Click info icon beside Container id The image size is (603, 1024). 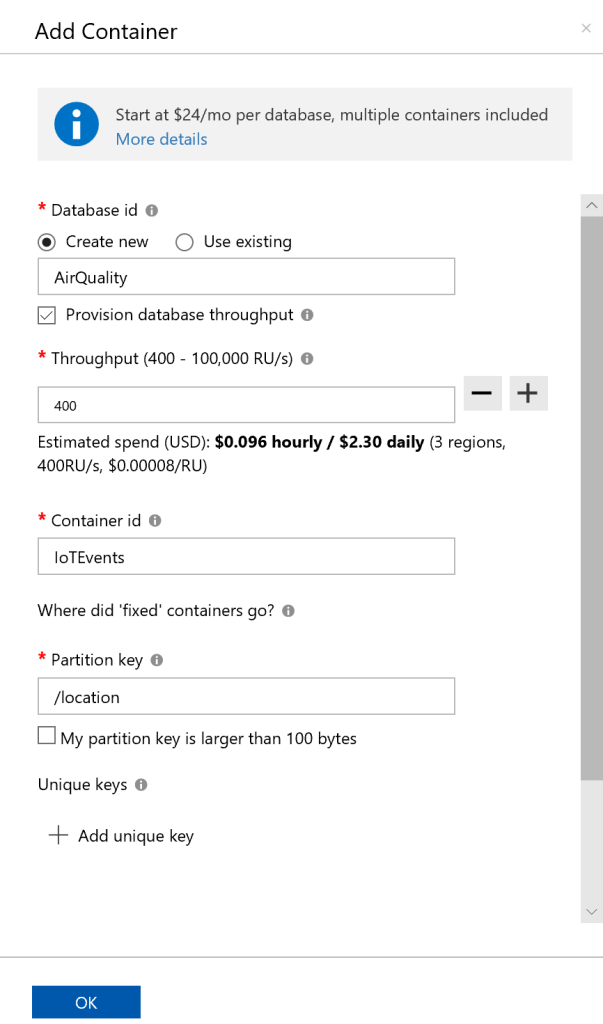pos(155,521)
